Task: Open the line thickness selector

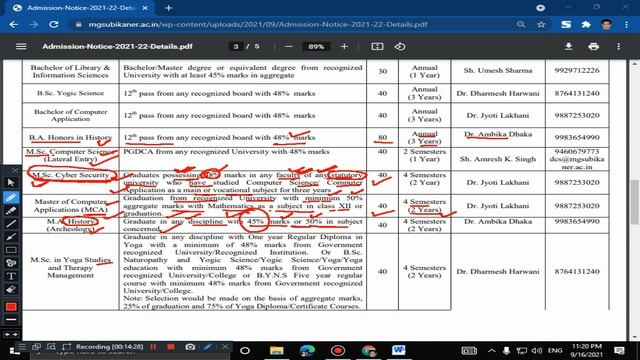Action: [11, 320]
